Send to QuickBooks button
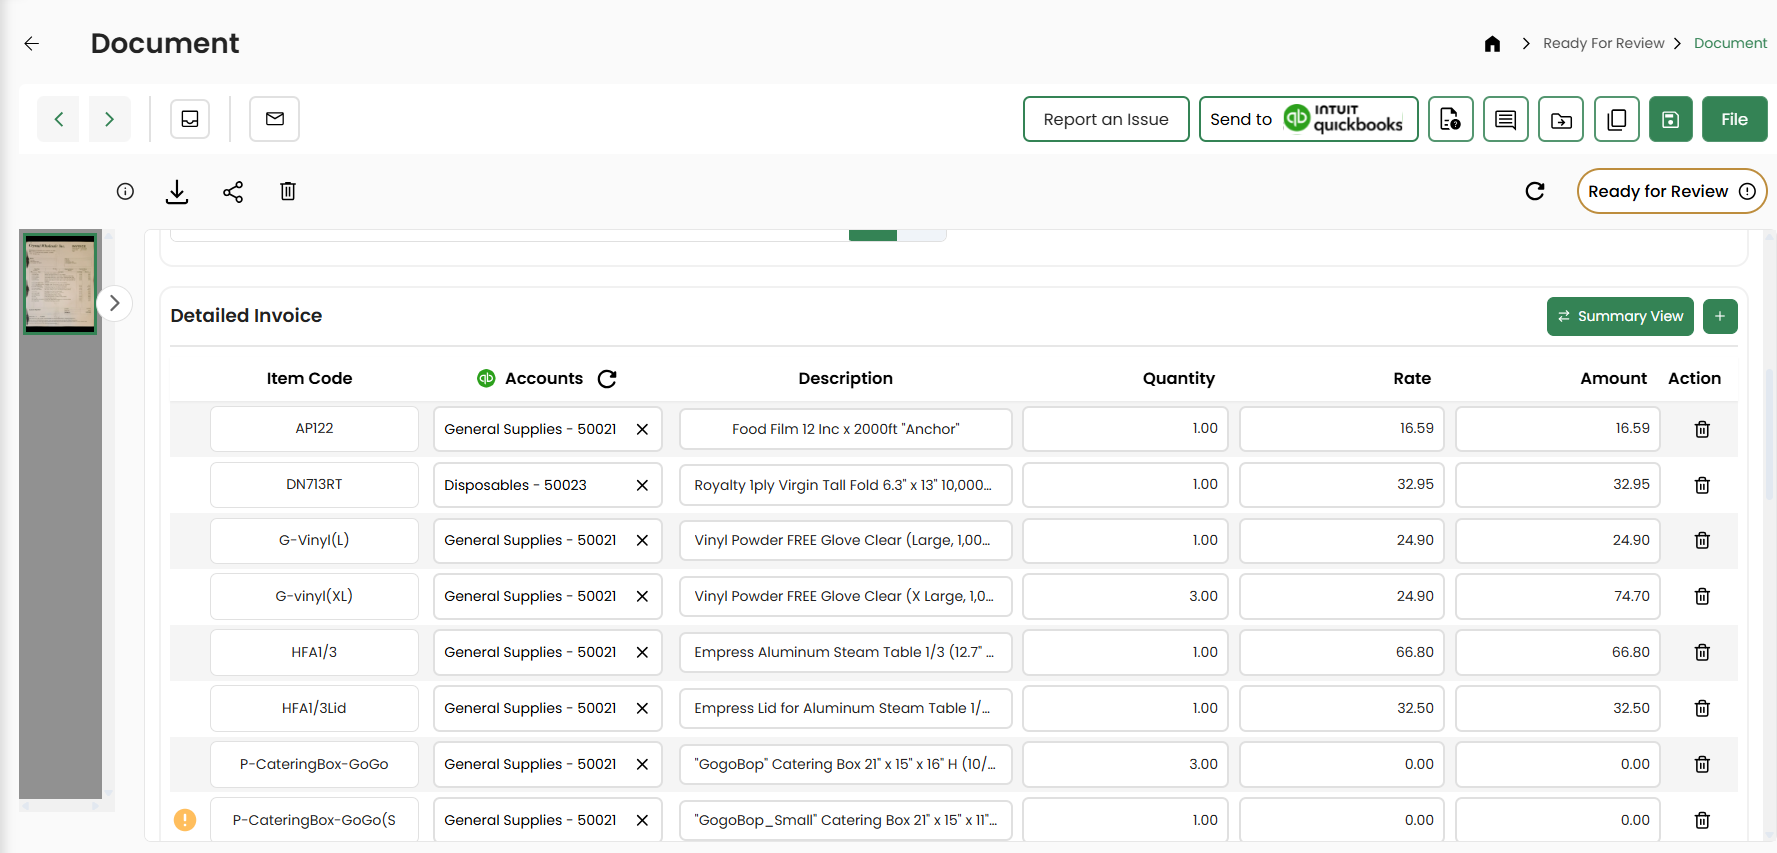The height and width of the screenshot is (853, 1777). coord(1307,120)
